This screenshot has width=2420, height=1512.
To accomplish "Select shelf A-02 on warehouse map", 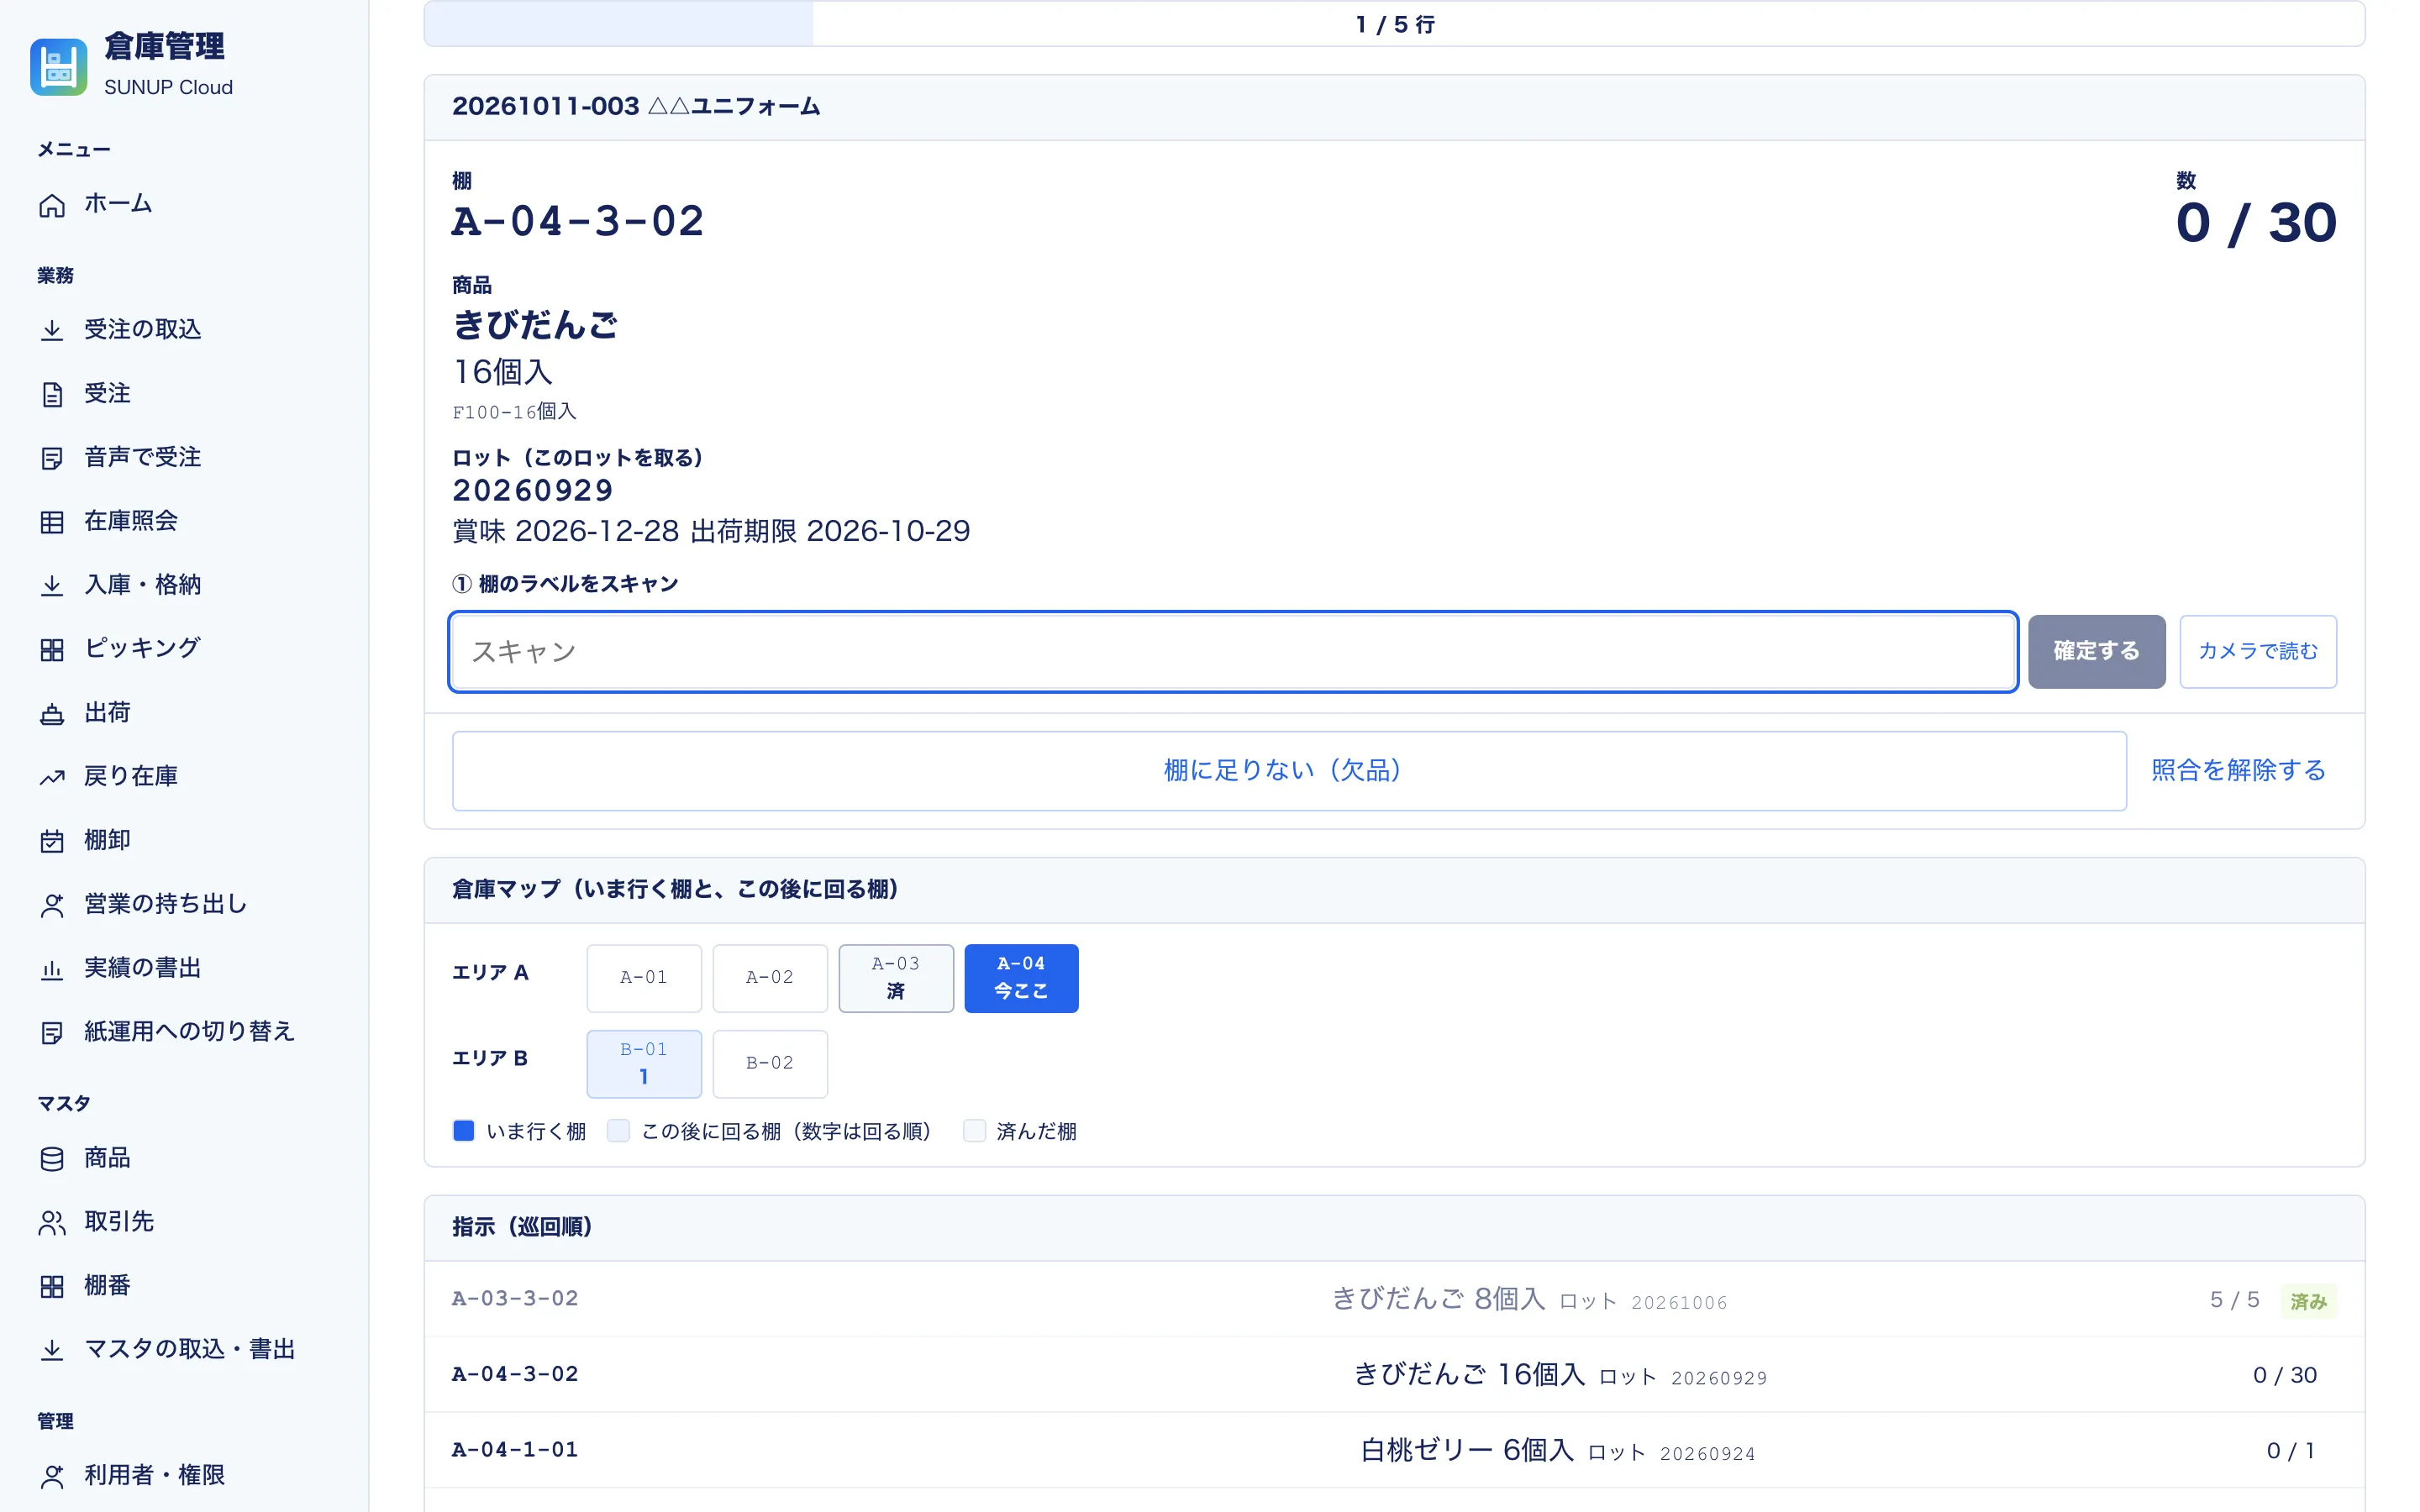I will pyautogui.click(x=770, y=978).
